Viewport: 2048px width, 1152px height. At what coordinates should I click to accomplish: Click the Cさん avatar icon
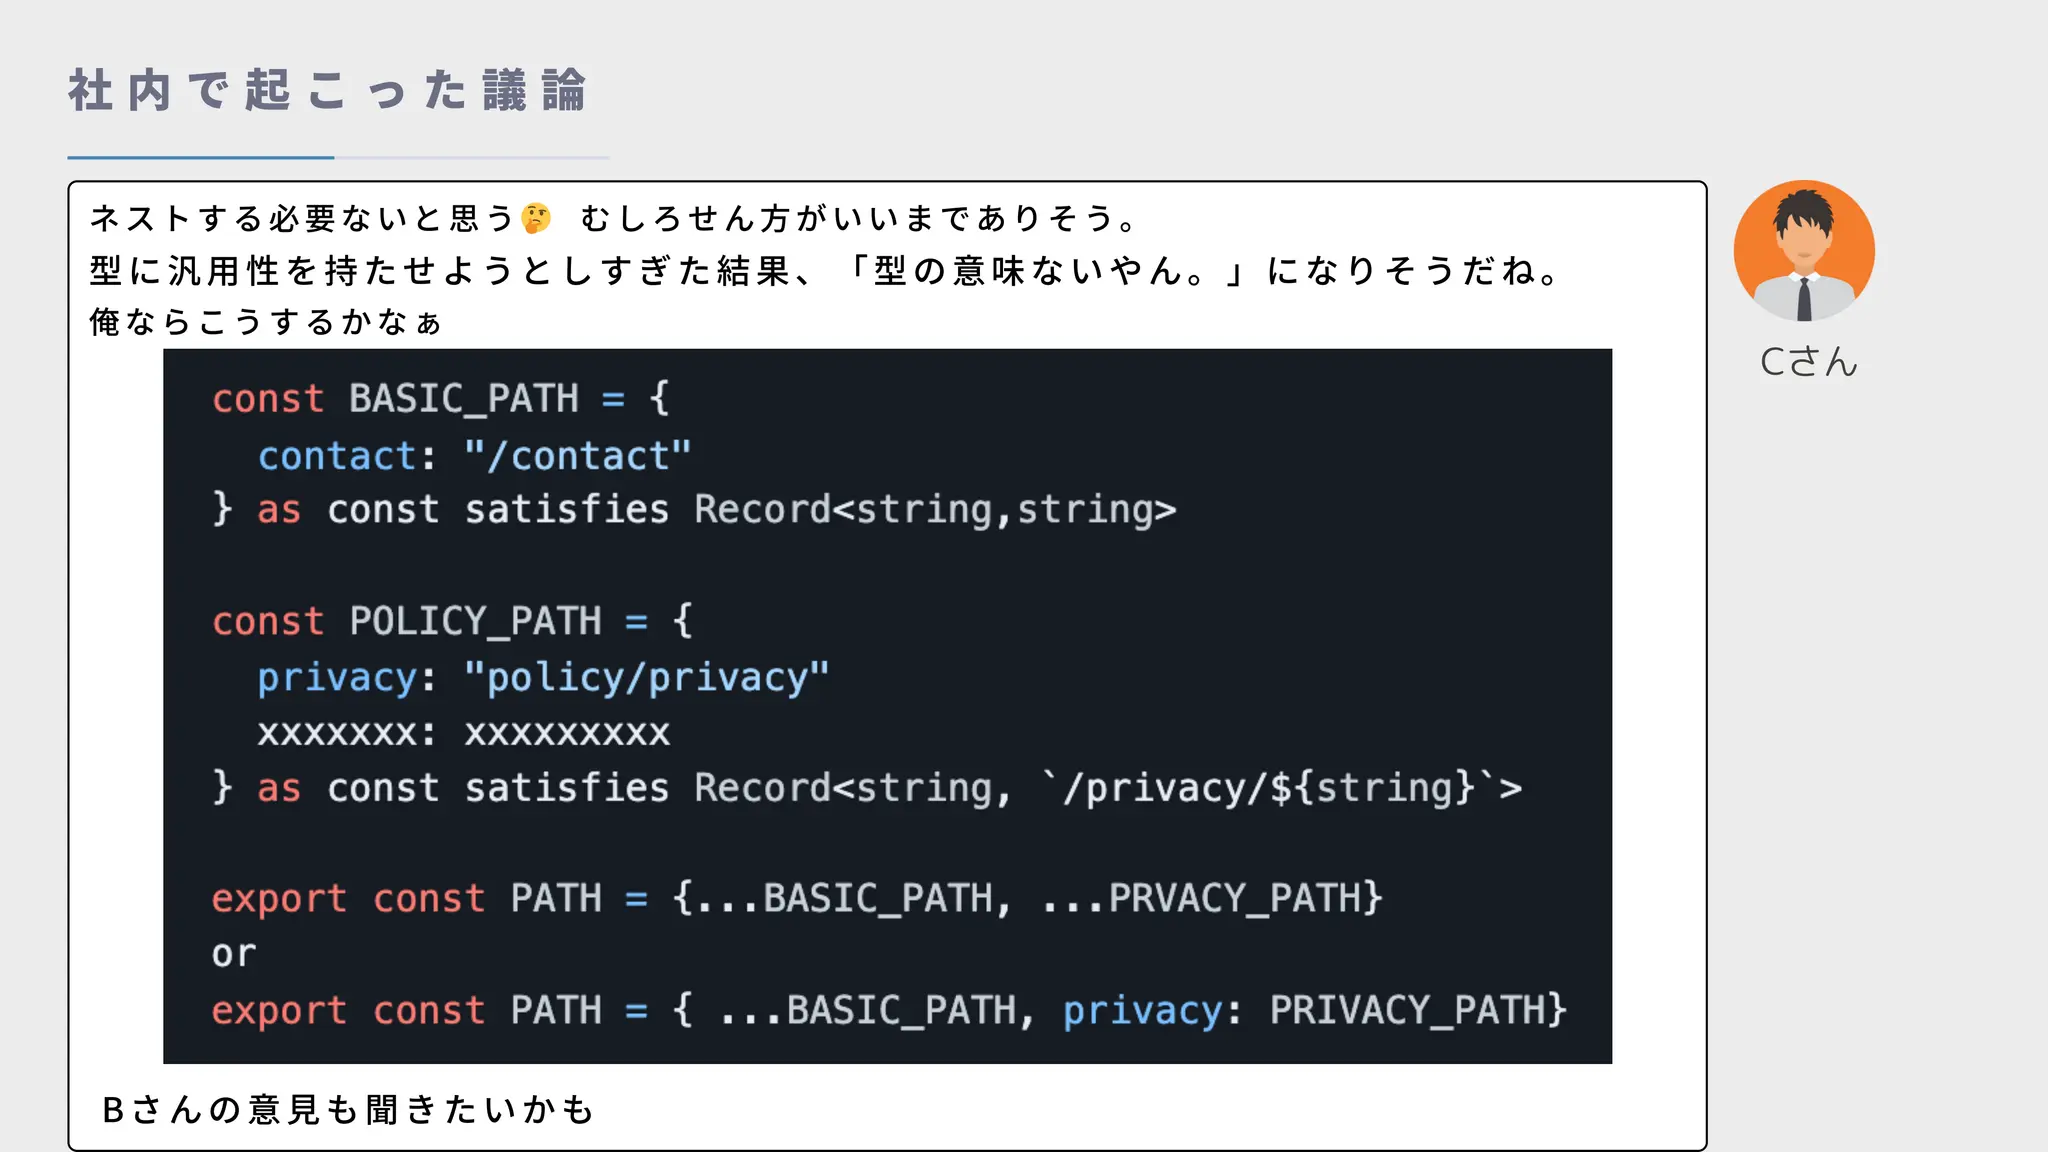1804,251
